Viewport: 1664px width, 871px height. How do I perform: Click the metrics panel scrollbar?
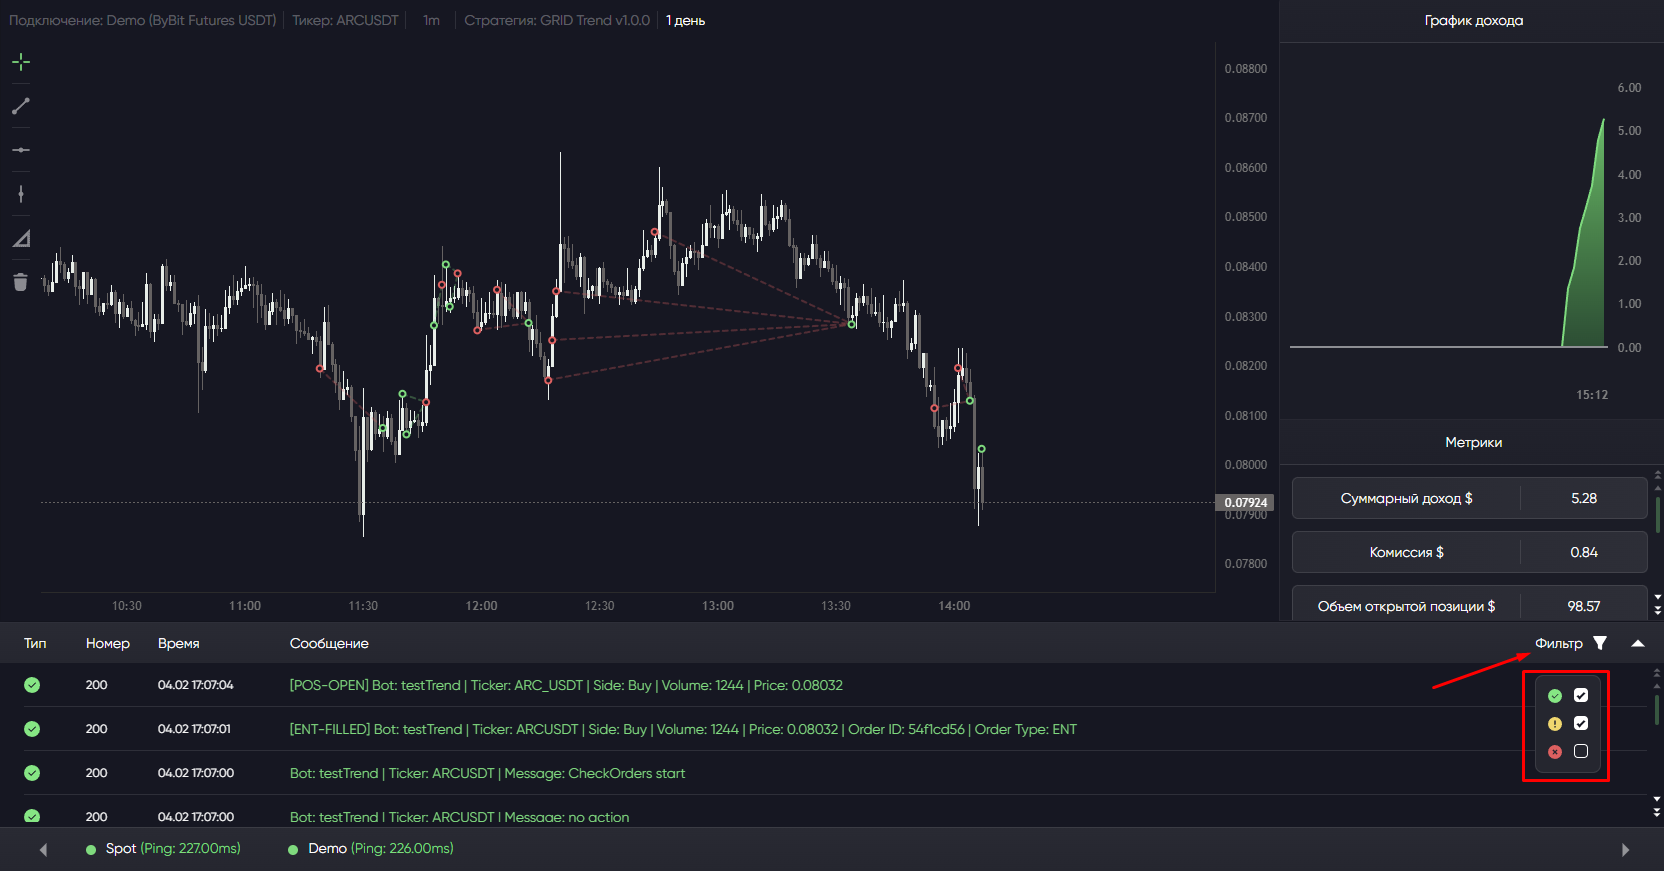(1657, 515)
